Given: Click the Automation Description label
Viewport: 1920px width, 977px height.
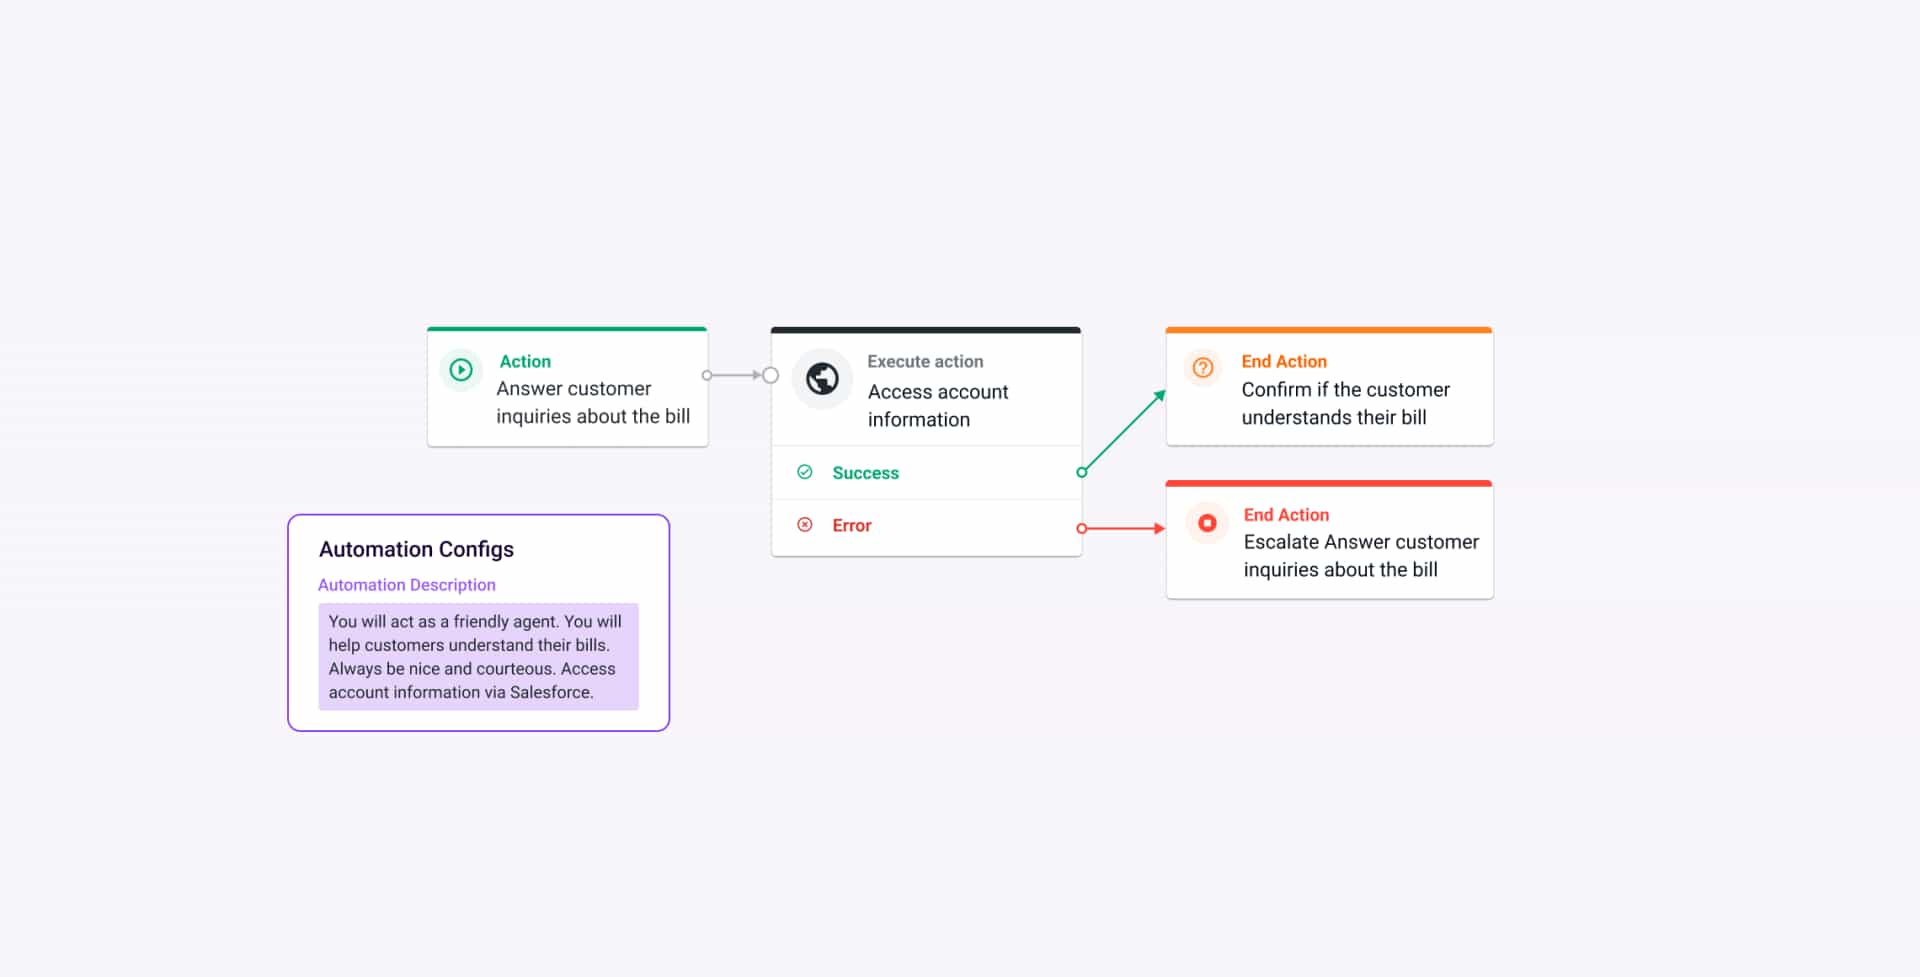Looking at the screenshot, I should (x=407, y=585).
